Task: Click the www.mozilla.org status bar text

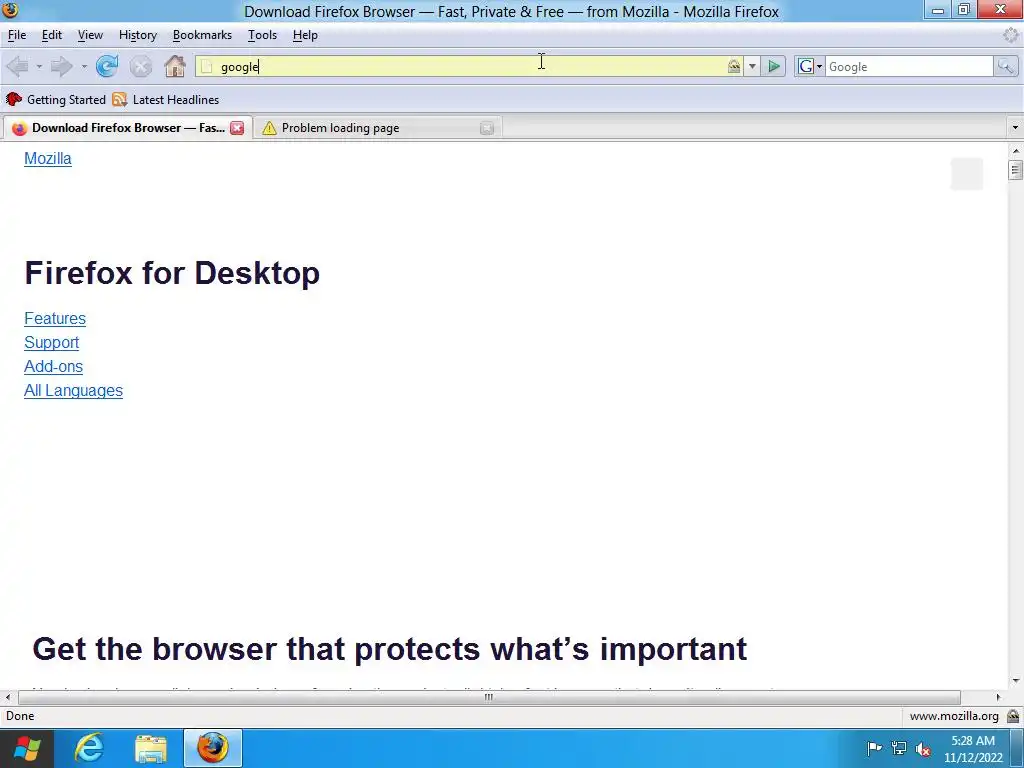Action: click(x=954, y=716)
